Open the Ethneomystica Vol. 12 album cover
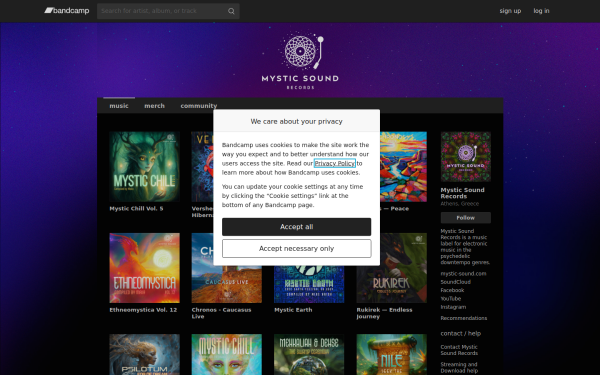The height and width of the screenshot is (375, 600). 144,268
